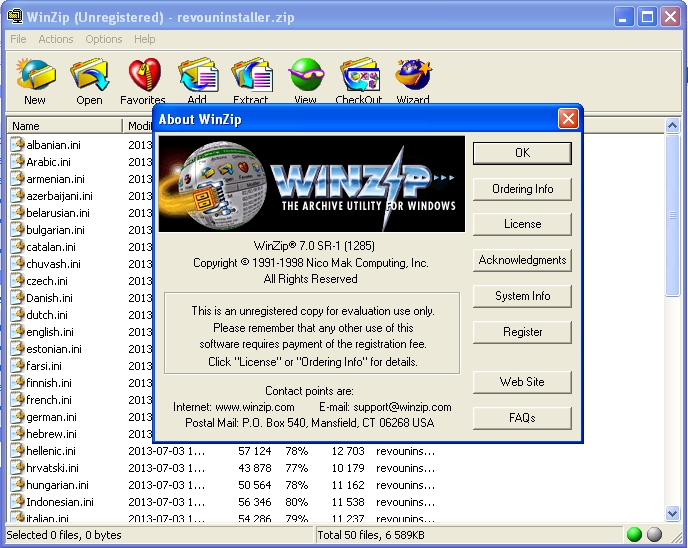The image size is (688, 548).
Task: Click the New archive toolbar icon
Action: [35, 76]
